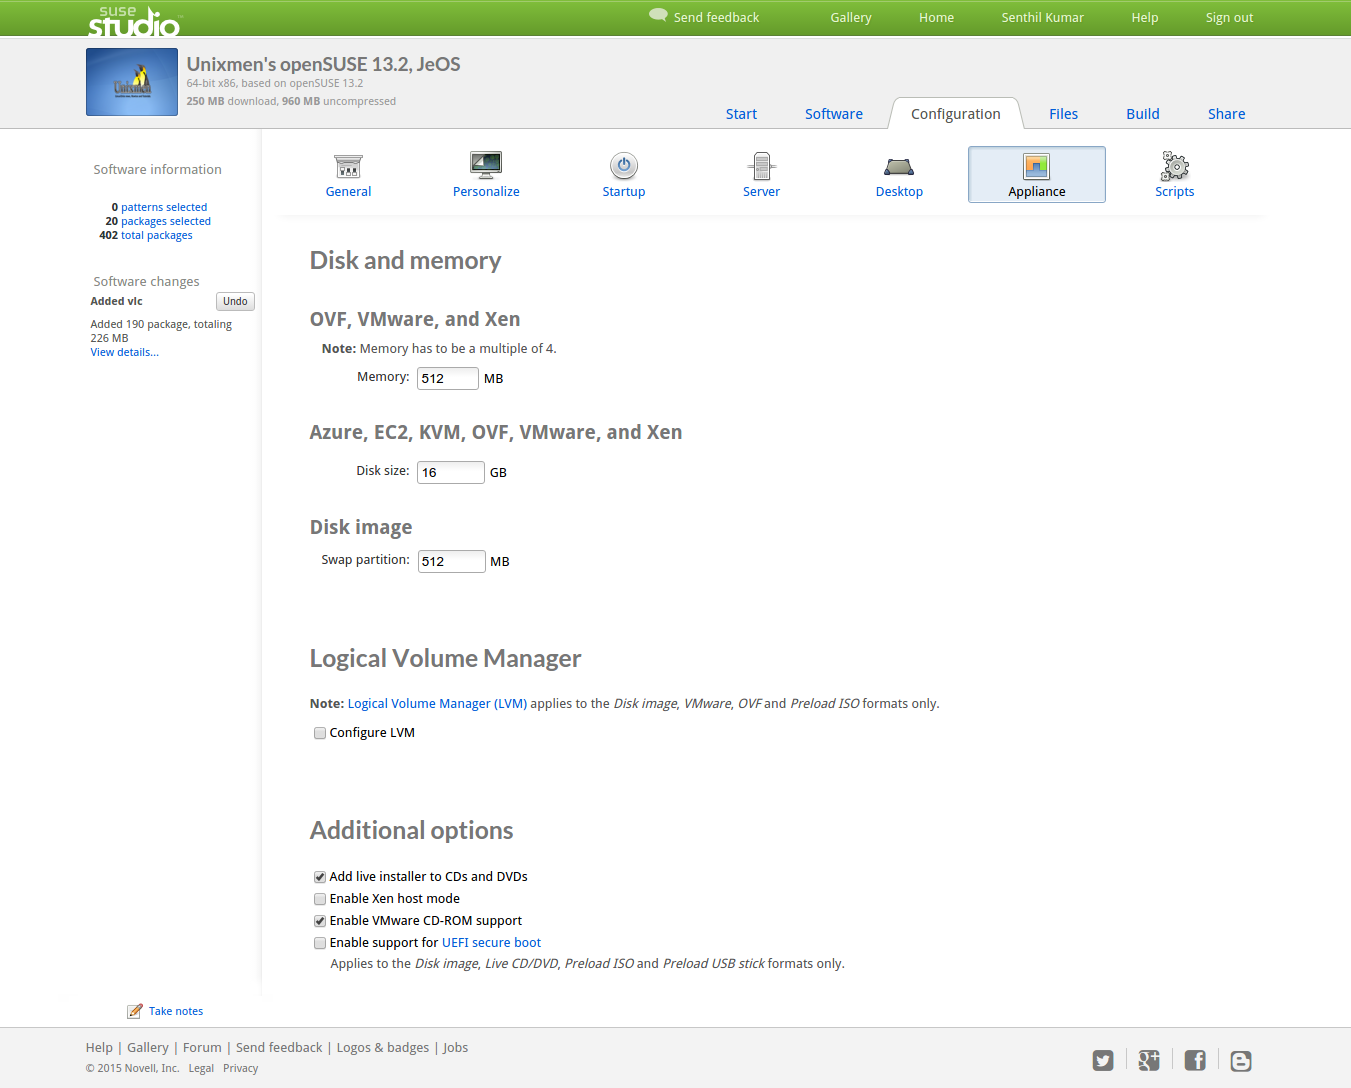Enable Xen host mode checkbox
This screenshot has width=1351, height=1088.
tap(320, 899)
